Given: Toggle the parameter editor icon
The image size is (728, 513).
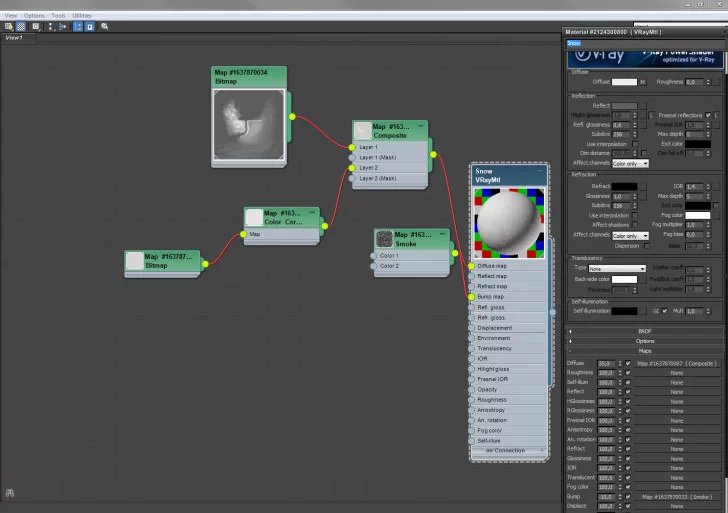Looking at the screenshot, I should click(90, 26).
